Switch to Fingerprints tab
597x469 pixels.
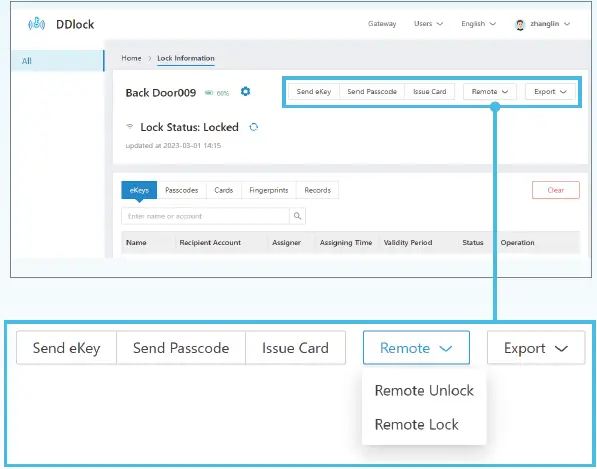click(x=269, y=190)
